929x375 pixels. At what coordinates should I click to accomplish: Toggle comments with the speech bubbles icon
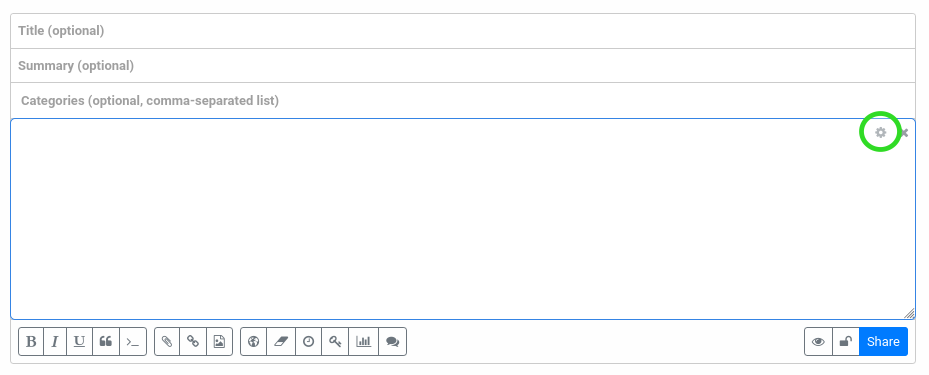coord(392,341)
